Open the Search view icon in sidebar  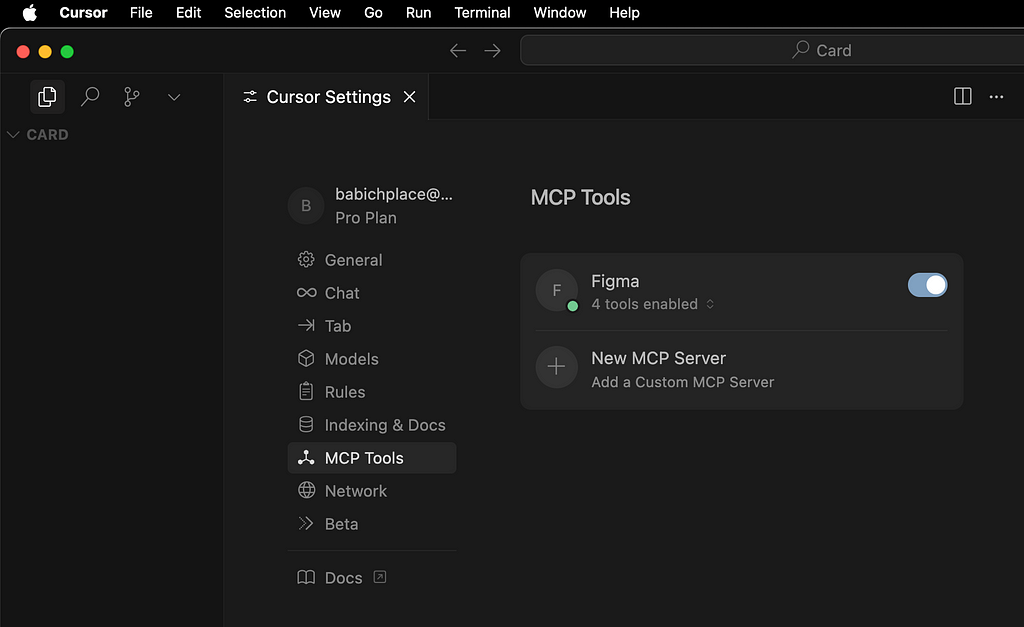pyautogui.click(x=89, y=97)
